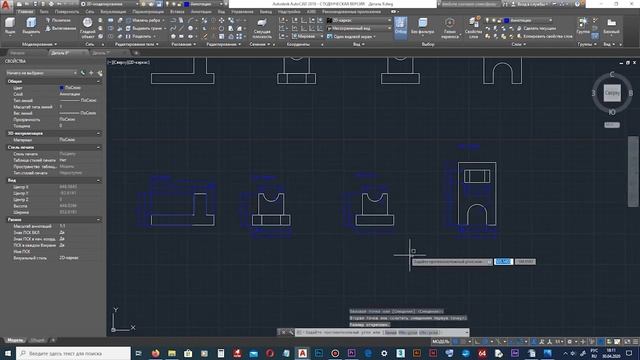Click the command line input field
This screenshot has width=640, height=360.
[x=382, y=332]
